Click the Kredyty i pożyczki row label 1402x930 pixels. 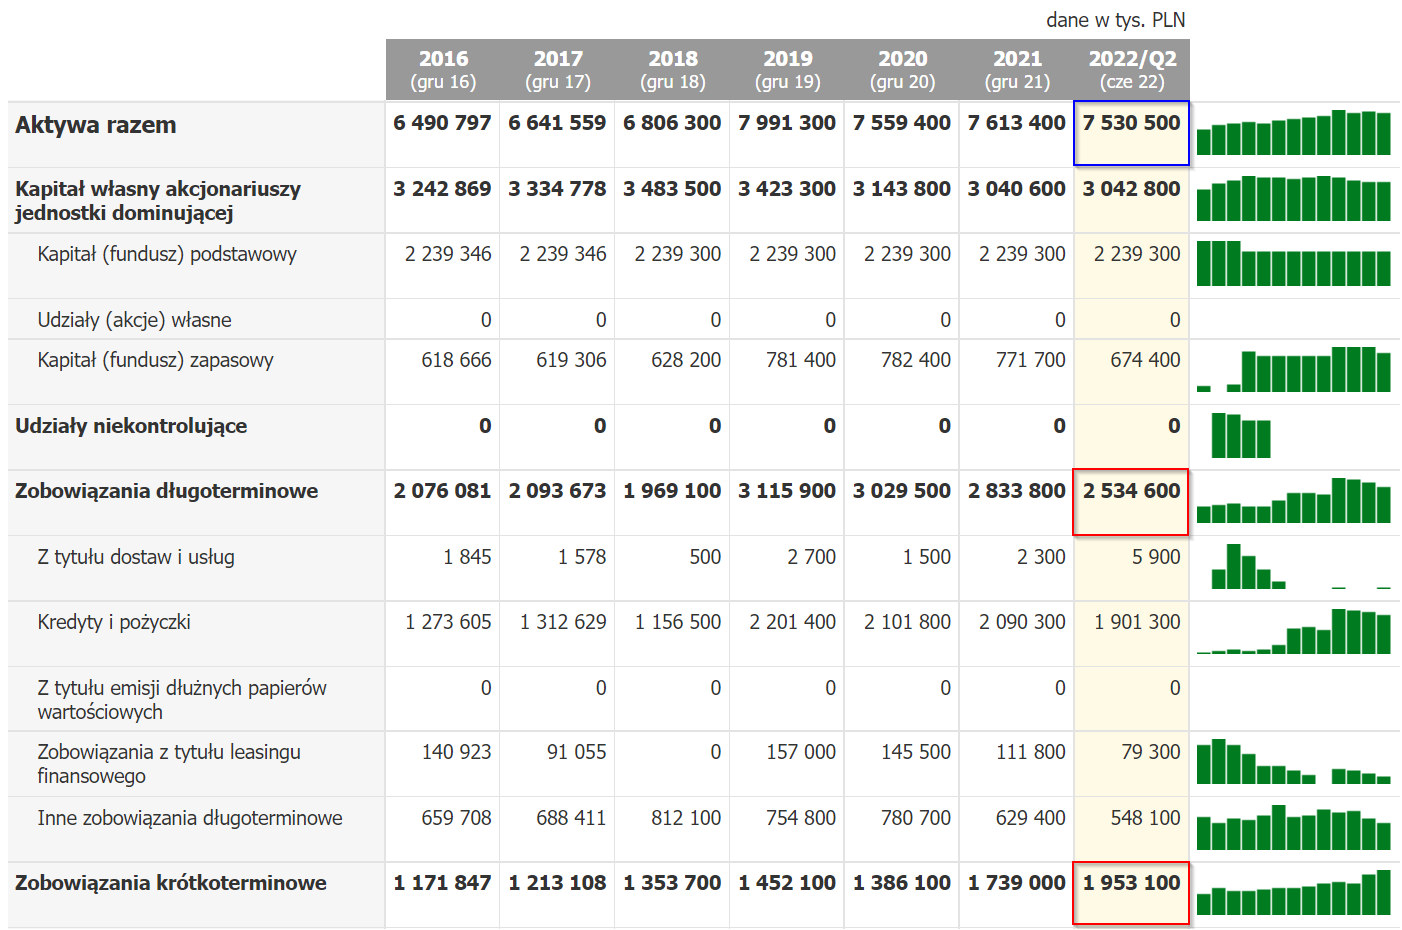coord(114,622)
